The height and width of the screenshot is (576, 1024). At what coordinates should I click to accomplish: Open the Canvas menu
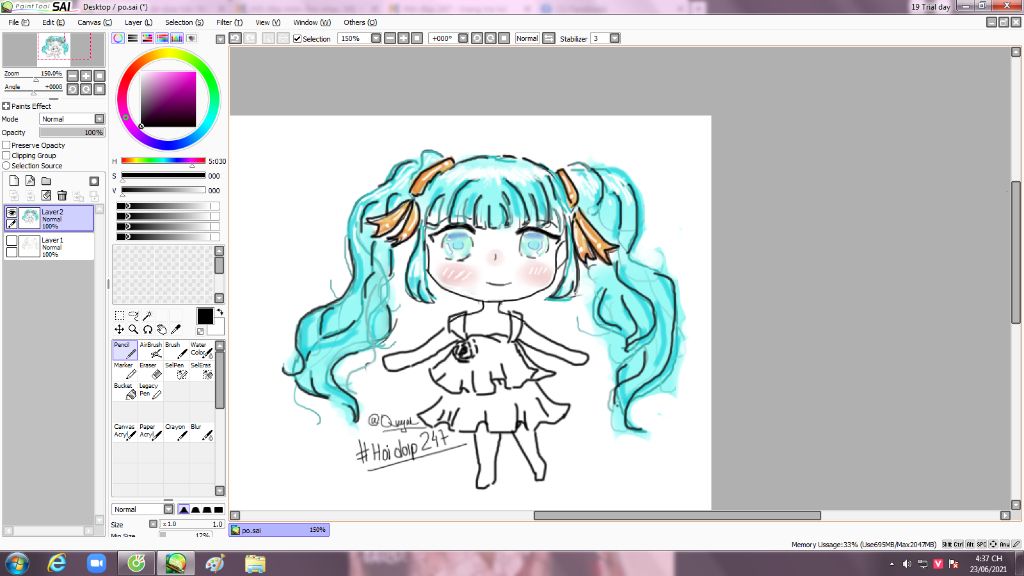[x=94, y=22]
